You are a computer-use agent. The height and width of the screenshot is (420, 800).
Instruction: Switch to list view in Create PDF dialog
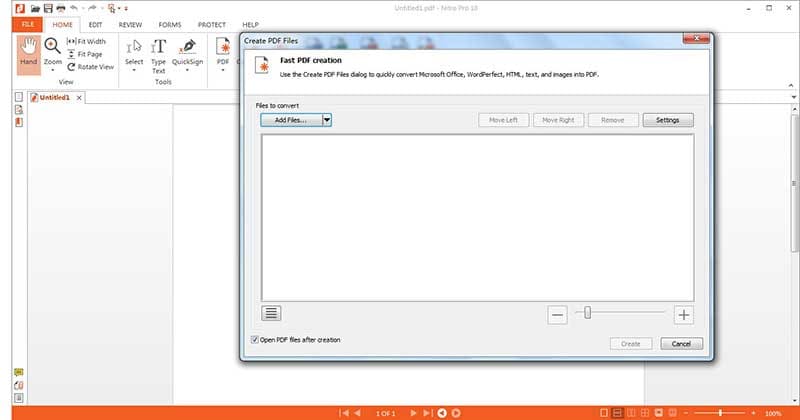point(271,313)
